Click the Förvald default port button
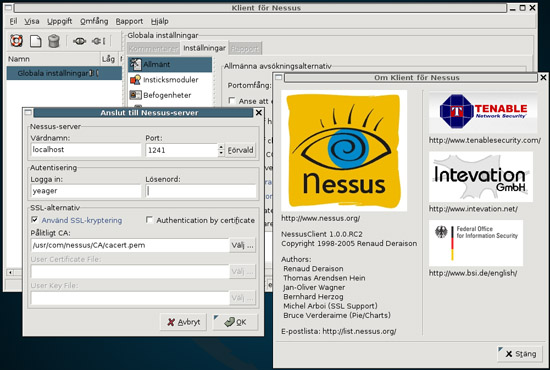The image size is (550, 370). [x=240, y=150]
